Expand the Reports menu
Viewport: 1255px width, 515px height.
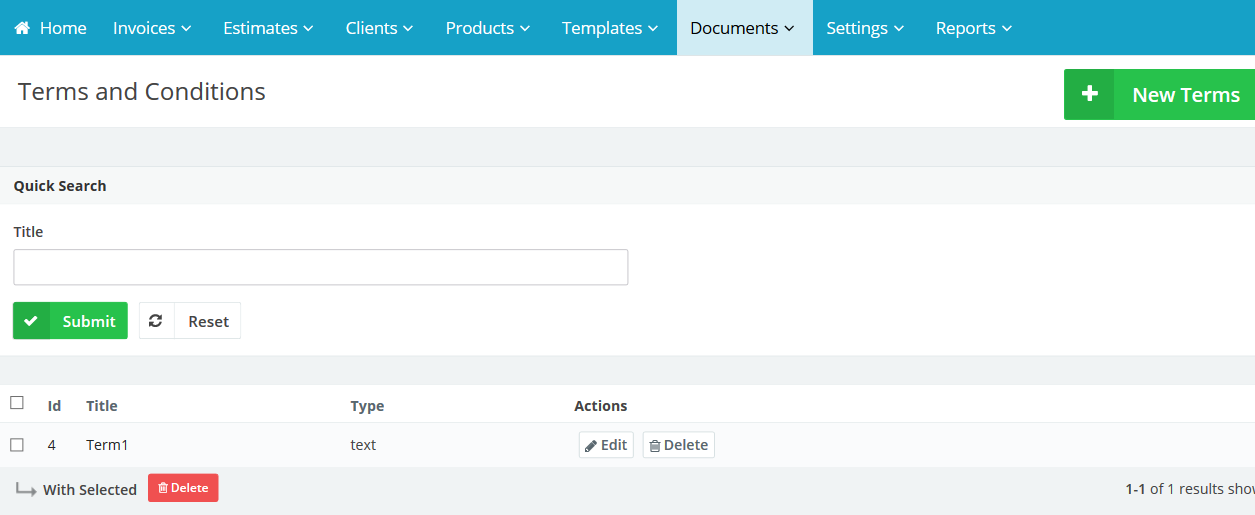[974, 28]
